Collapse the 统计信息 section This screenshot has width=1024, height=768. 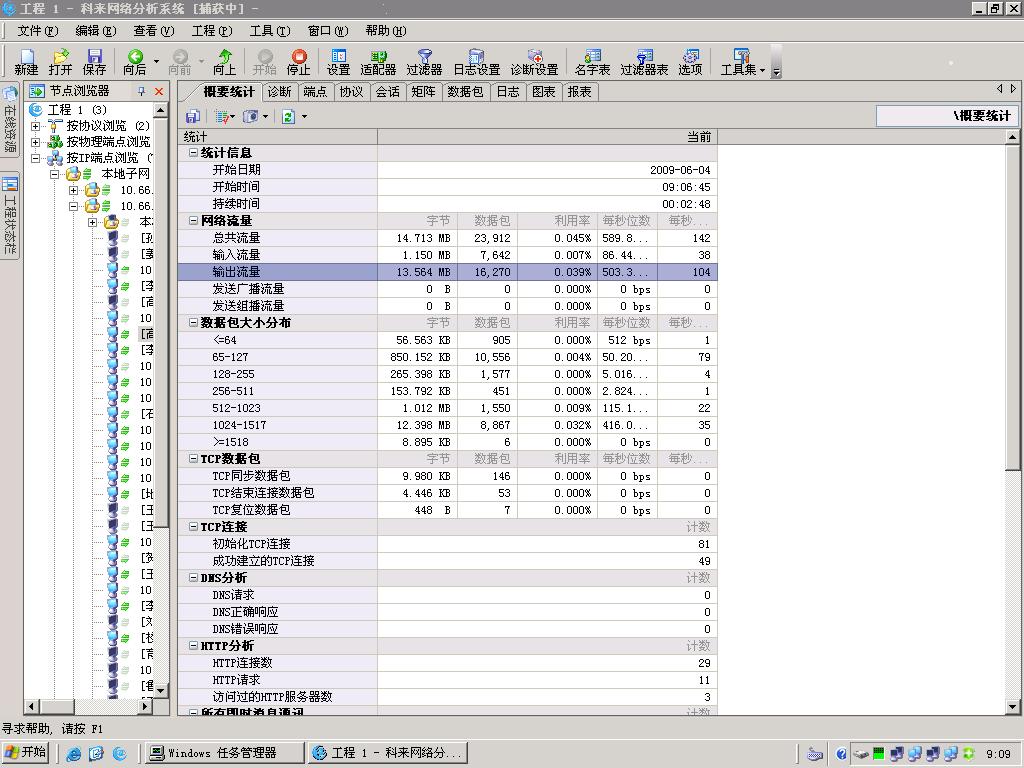pyautogui.click(x=193, y=153)
